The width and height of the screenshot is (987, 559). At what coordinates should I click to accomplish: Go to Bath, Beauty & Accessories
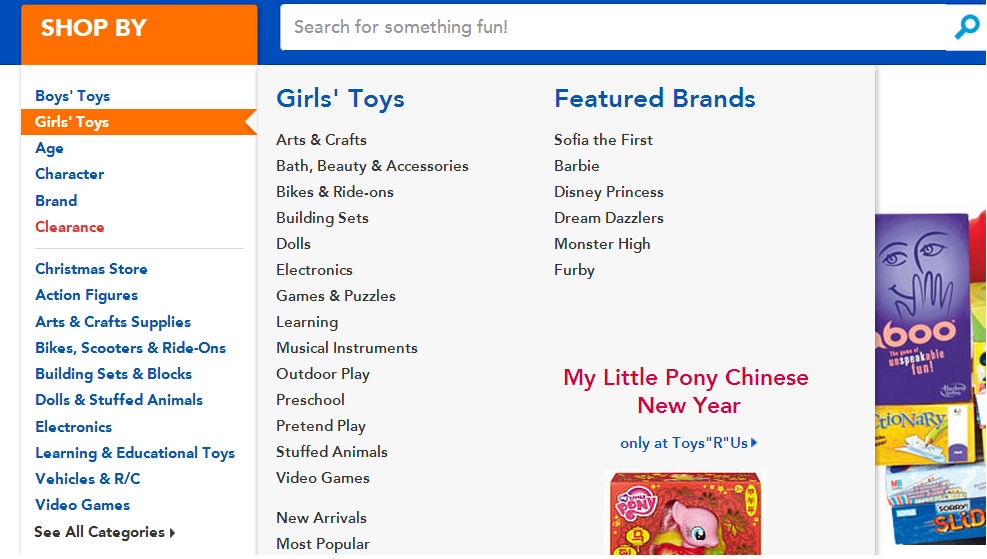coord(372,166)
